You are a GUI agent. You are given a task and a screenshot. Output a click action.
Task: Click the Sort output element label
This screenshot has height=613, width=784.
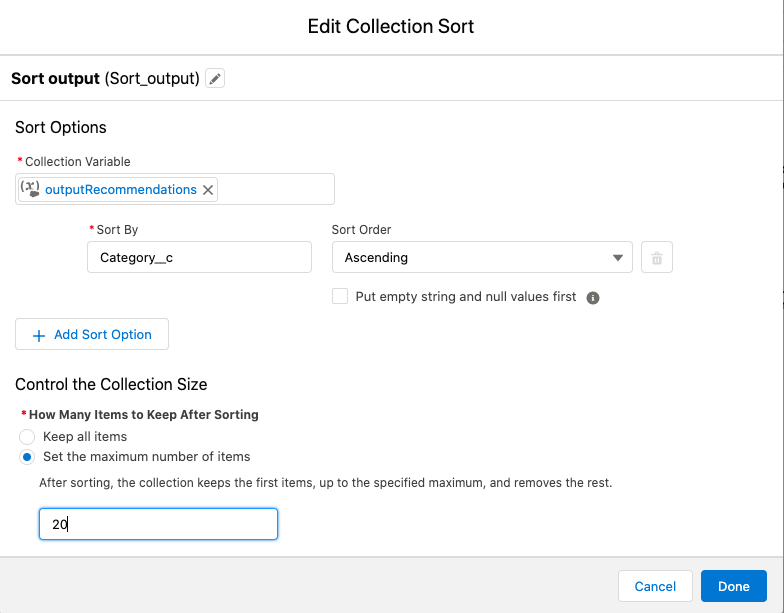click(56, 78)
